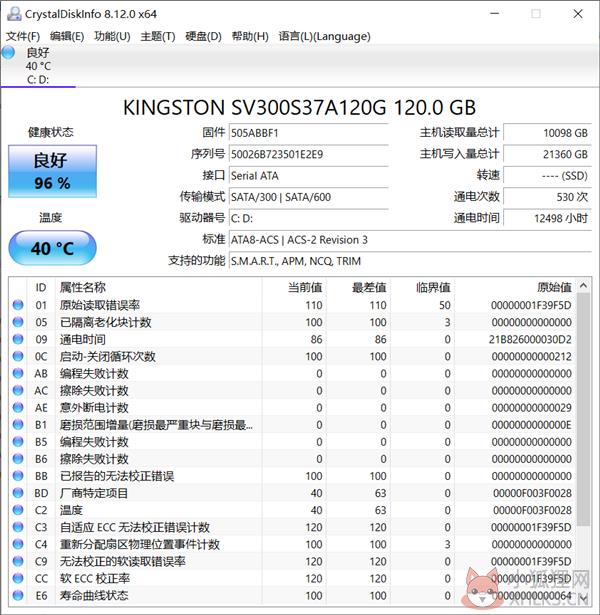The image size is (600, 615).
Task: Click status orb of row CC 软 ECC 校正率
Action: [x=18, y=578]
